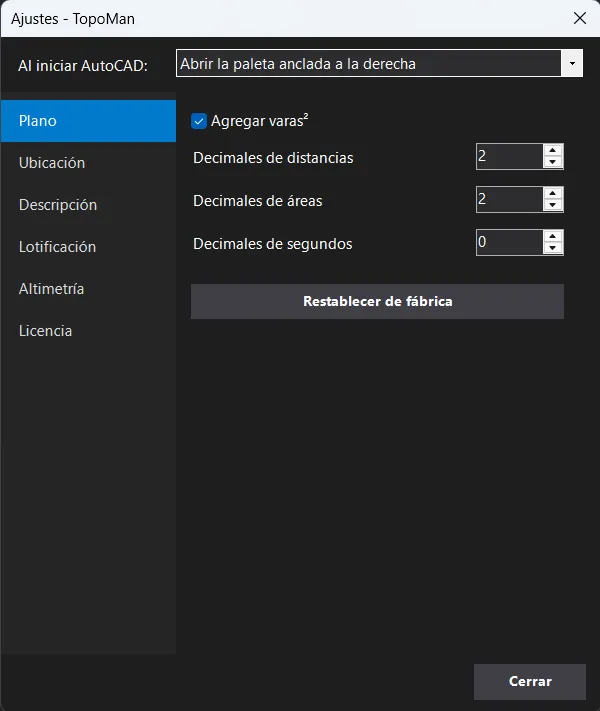Click the 'Decimales de áreas' label
The height and width of the screenshot is (711, 600).
coord(258,201)
